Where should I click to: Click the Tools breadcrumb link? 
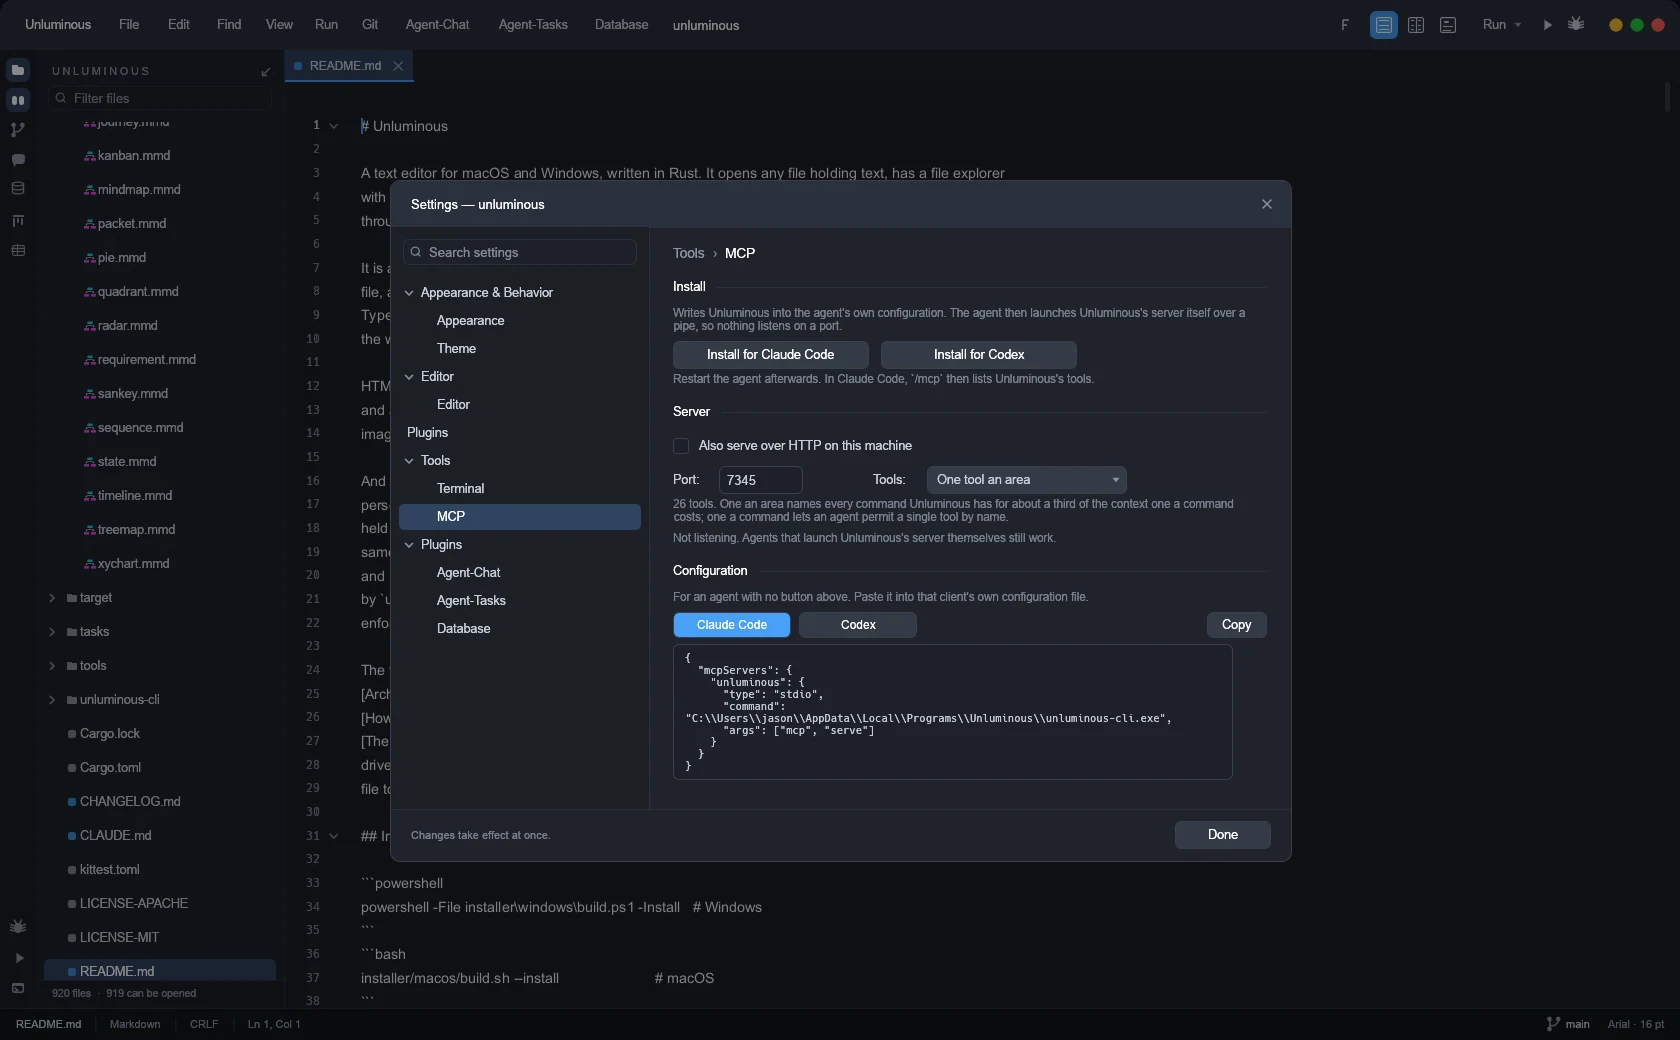689,254
